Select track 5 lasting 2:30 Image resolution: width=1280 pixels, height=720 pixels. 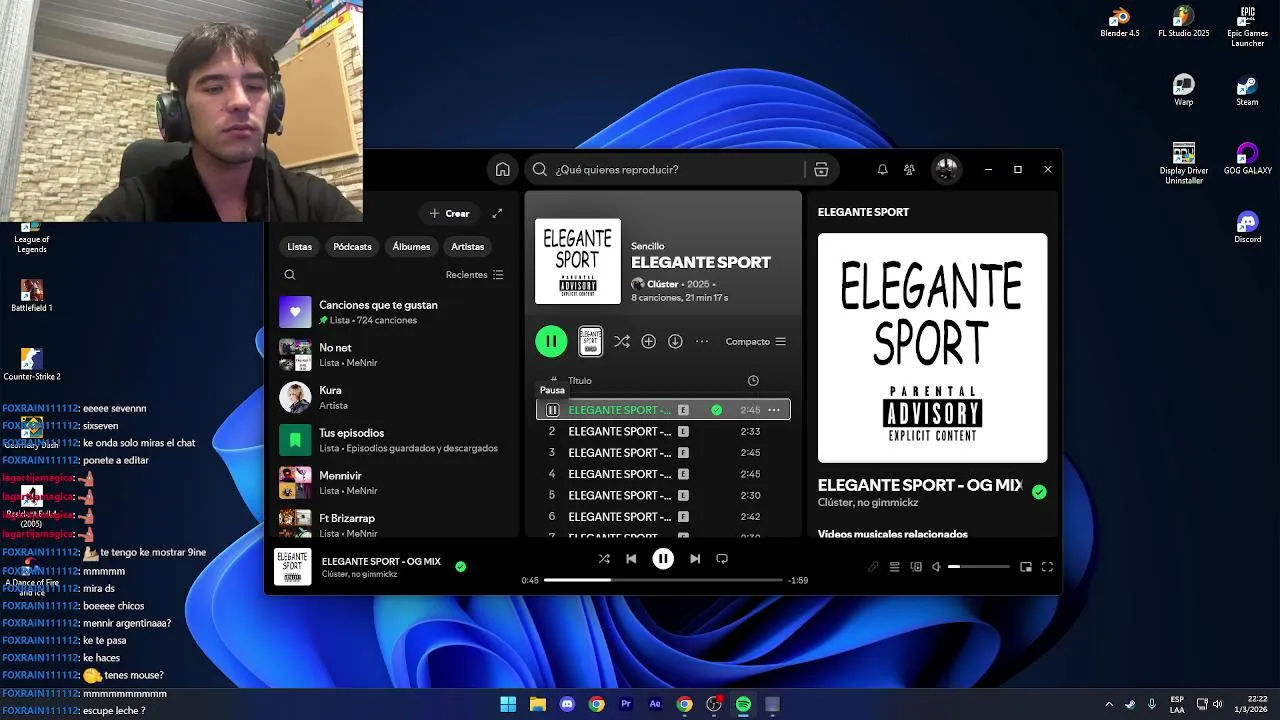pos(663,496)
